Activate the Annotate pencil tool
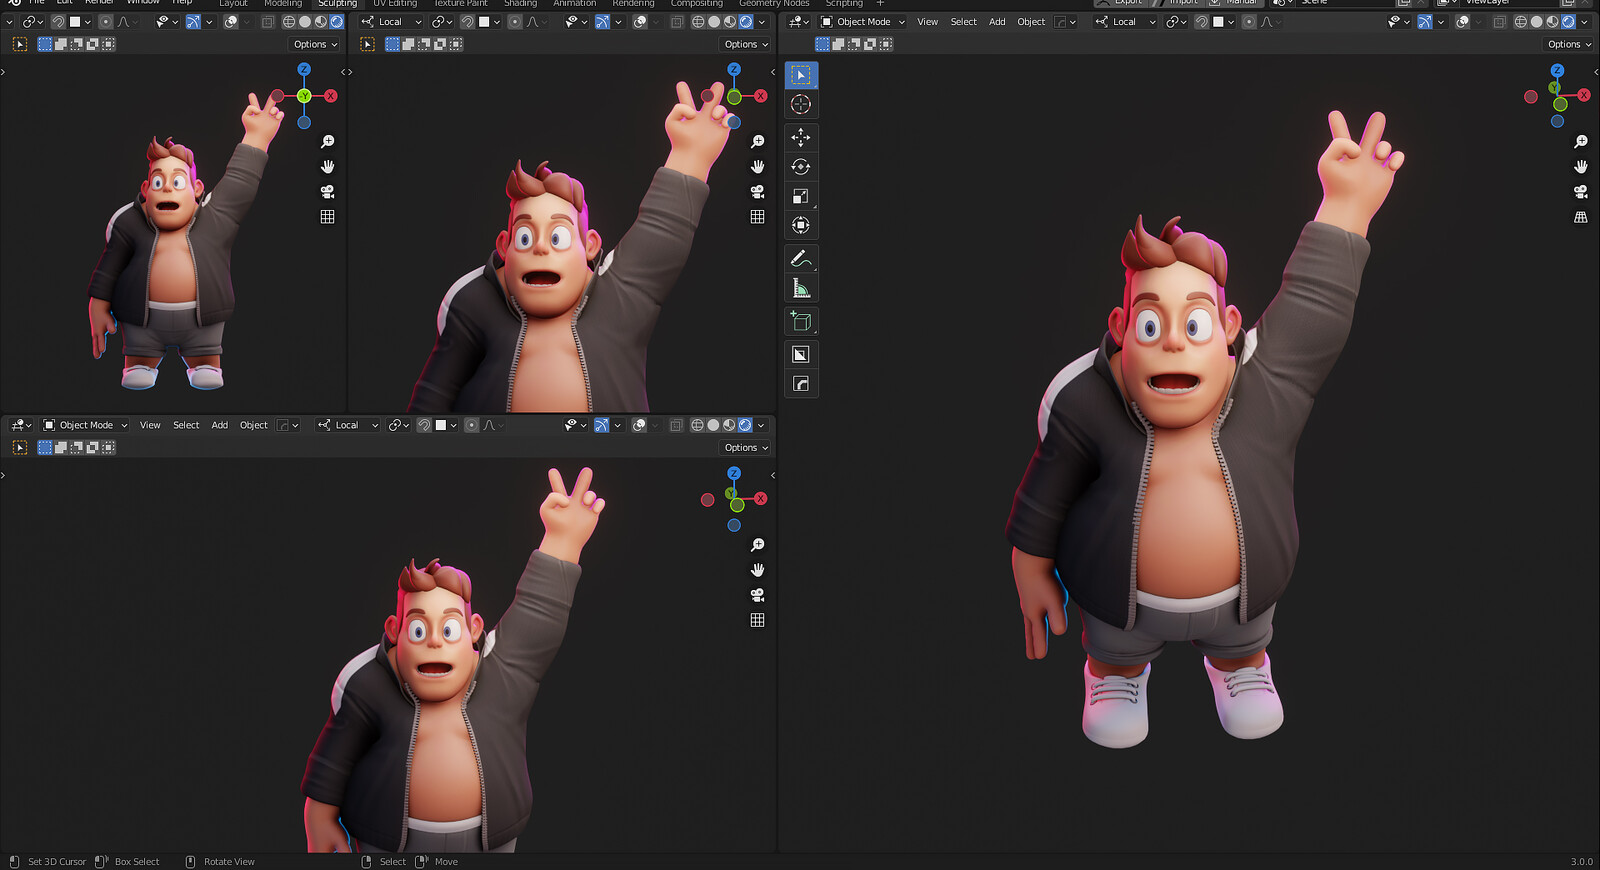Viewport: 1600px width, 870px height. [x=801, y=259]
